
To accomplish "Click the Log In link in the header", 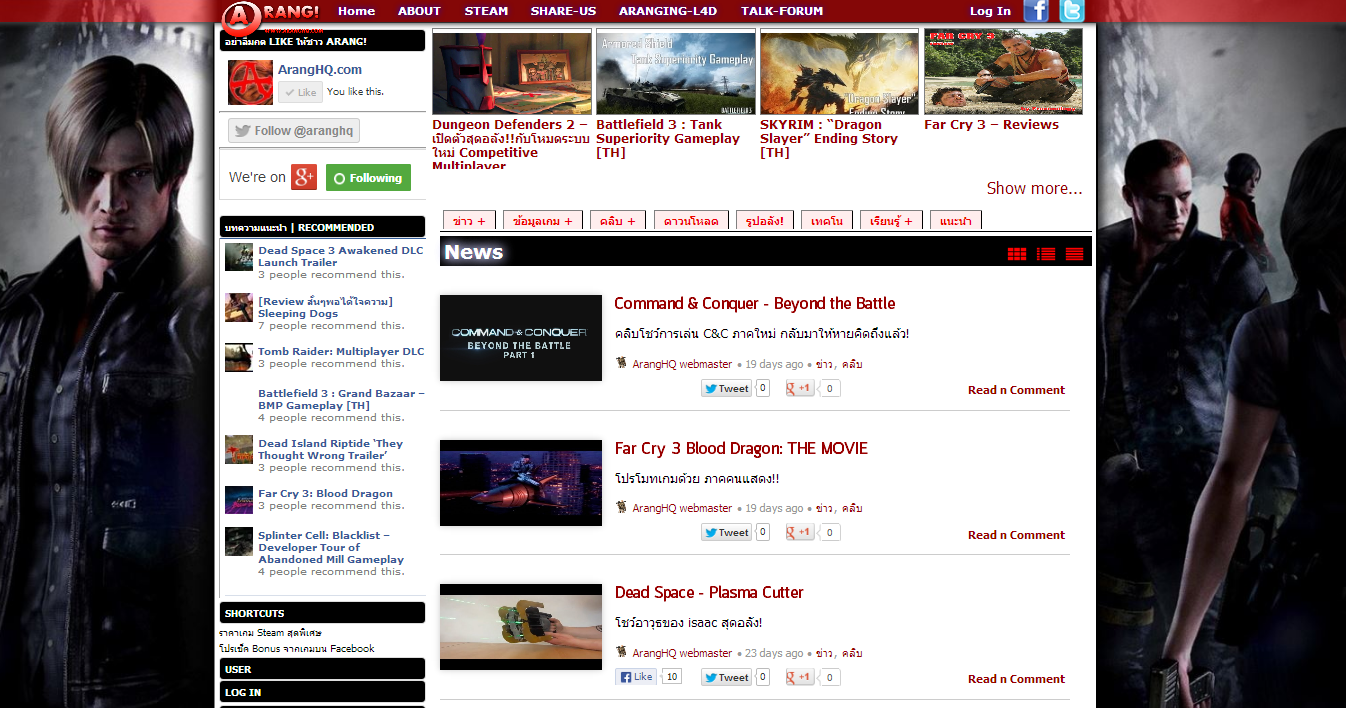I will [990, 11].
